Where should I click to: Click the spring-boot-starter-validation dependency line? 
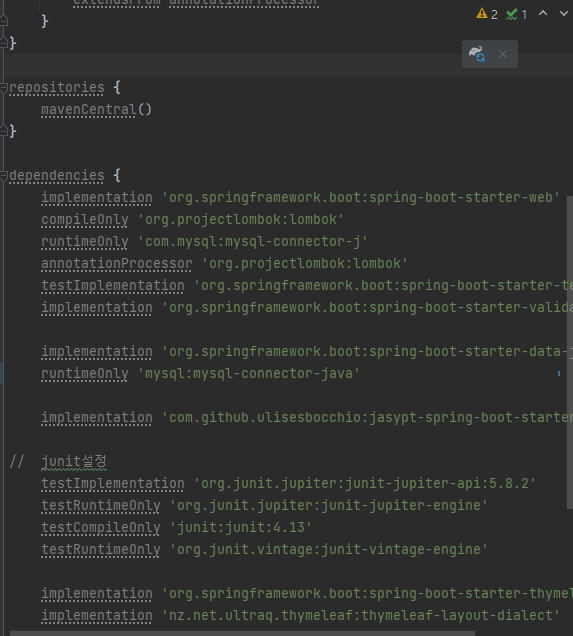(307, 307)
